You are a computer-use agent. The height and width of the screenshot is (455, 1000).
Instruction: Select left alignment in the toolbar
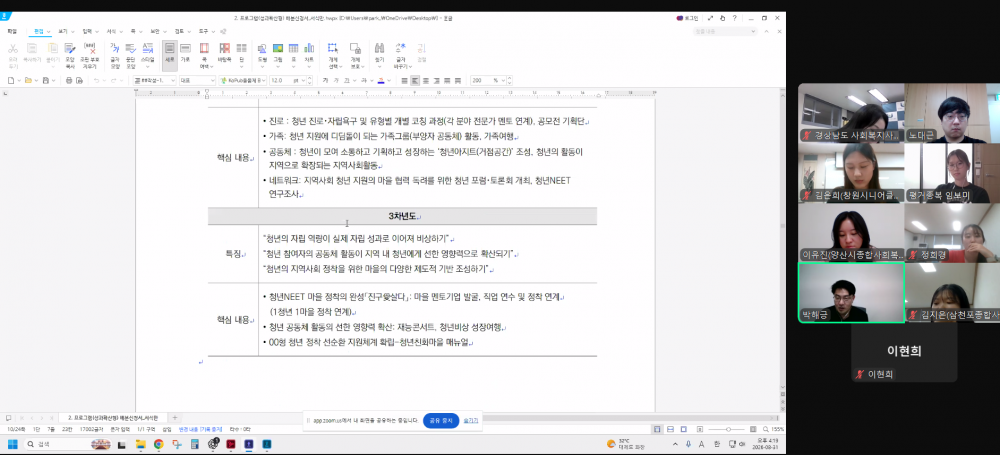coord(415,80)
